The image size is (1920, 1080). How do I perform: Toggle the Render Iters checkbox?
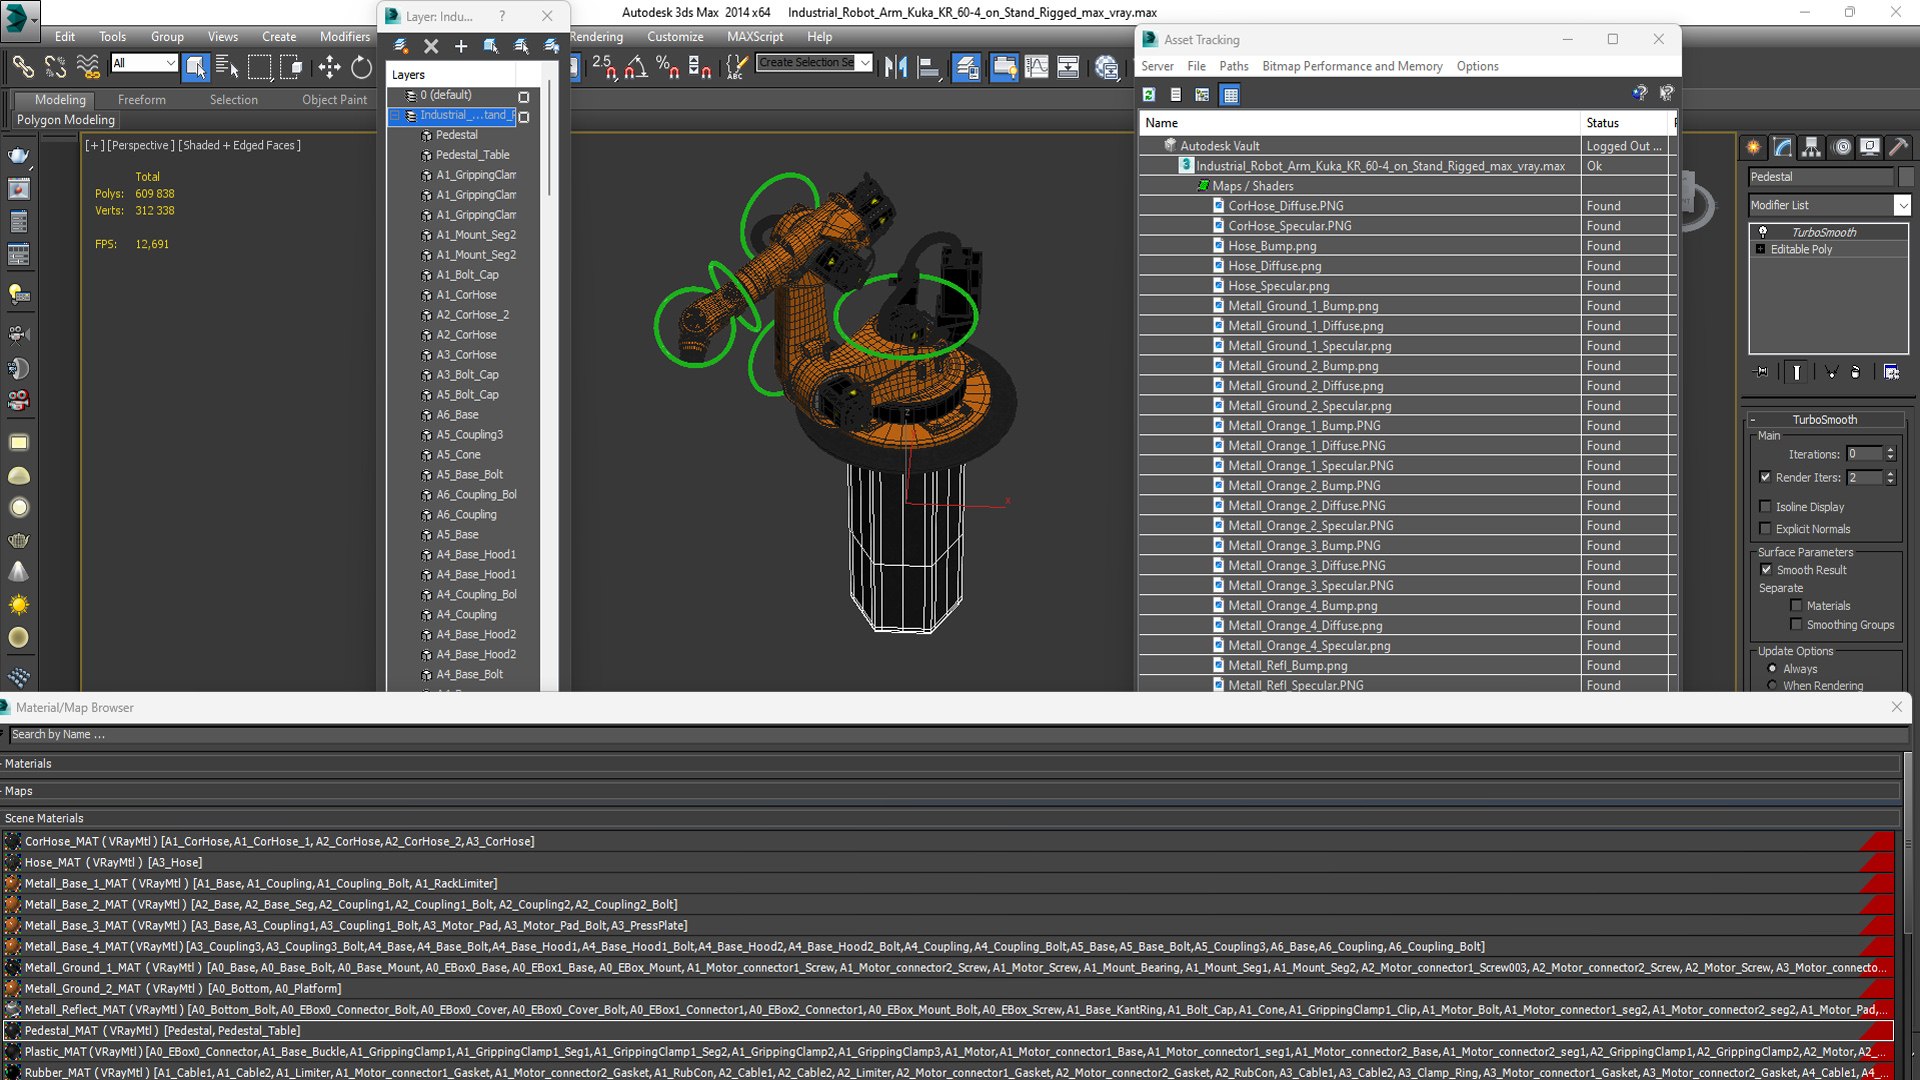[x=1765, y=477]
